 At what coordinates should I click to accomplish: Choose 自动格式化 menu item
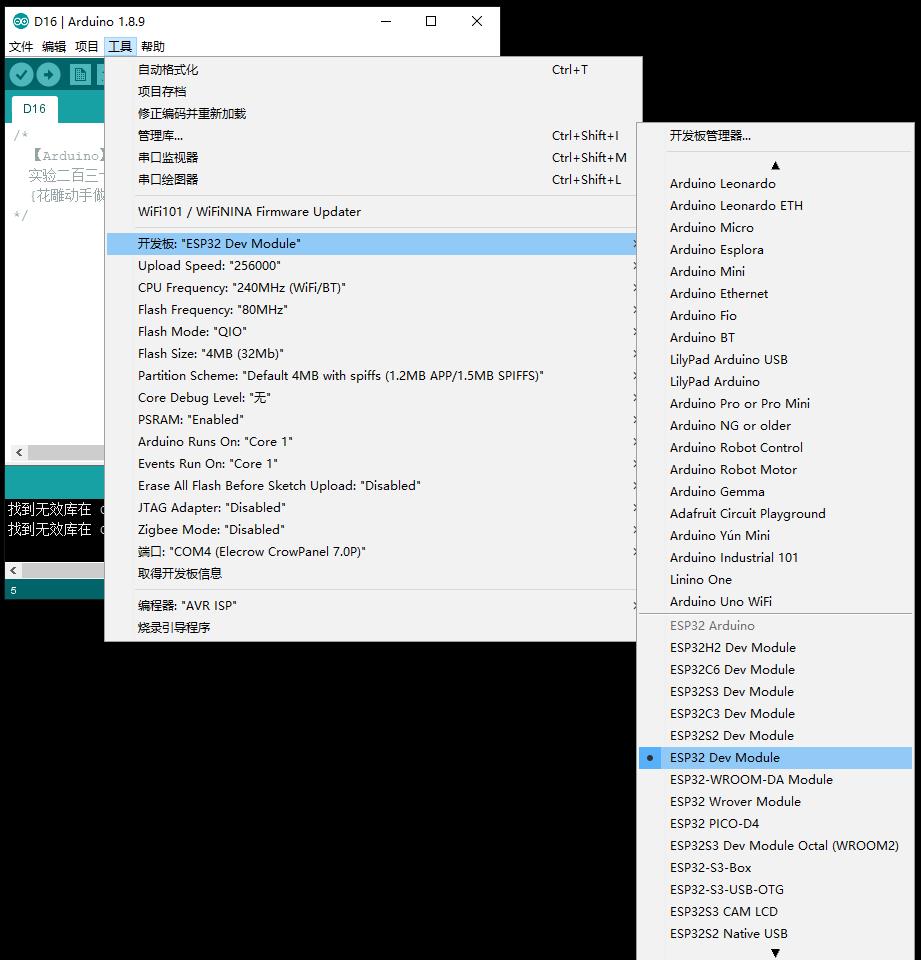pos(374,70)
